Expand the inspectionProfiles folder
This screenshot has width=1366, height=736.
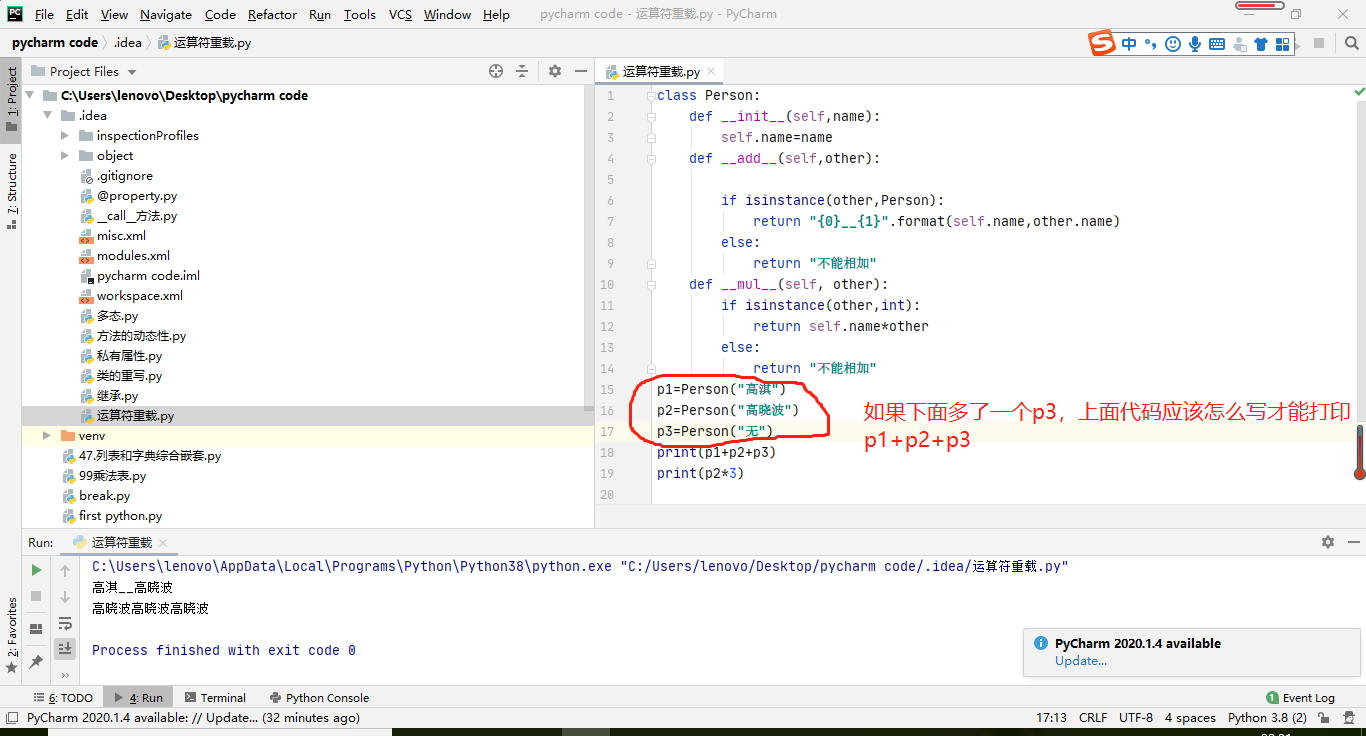click(65, 136)
